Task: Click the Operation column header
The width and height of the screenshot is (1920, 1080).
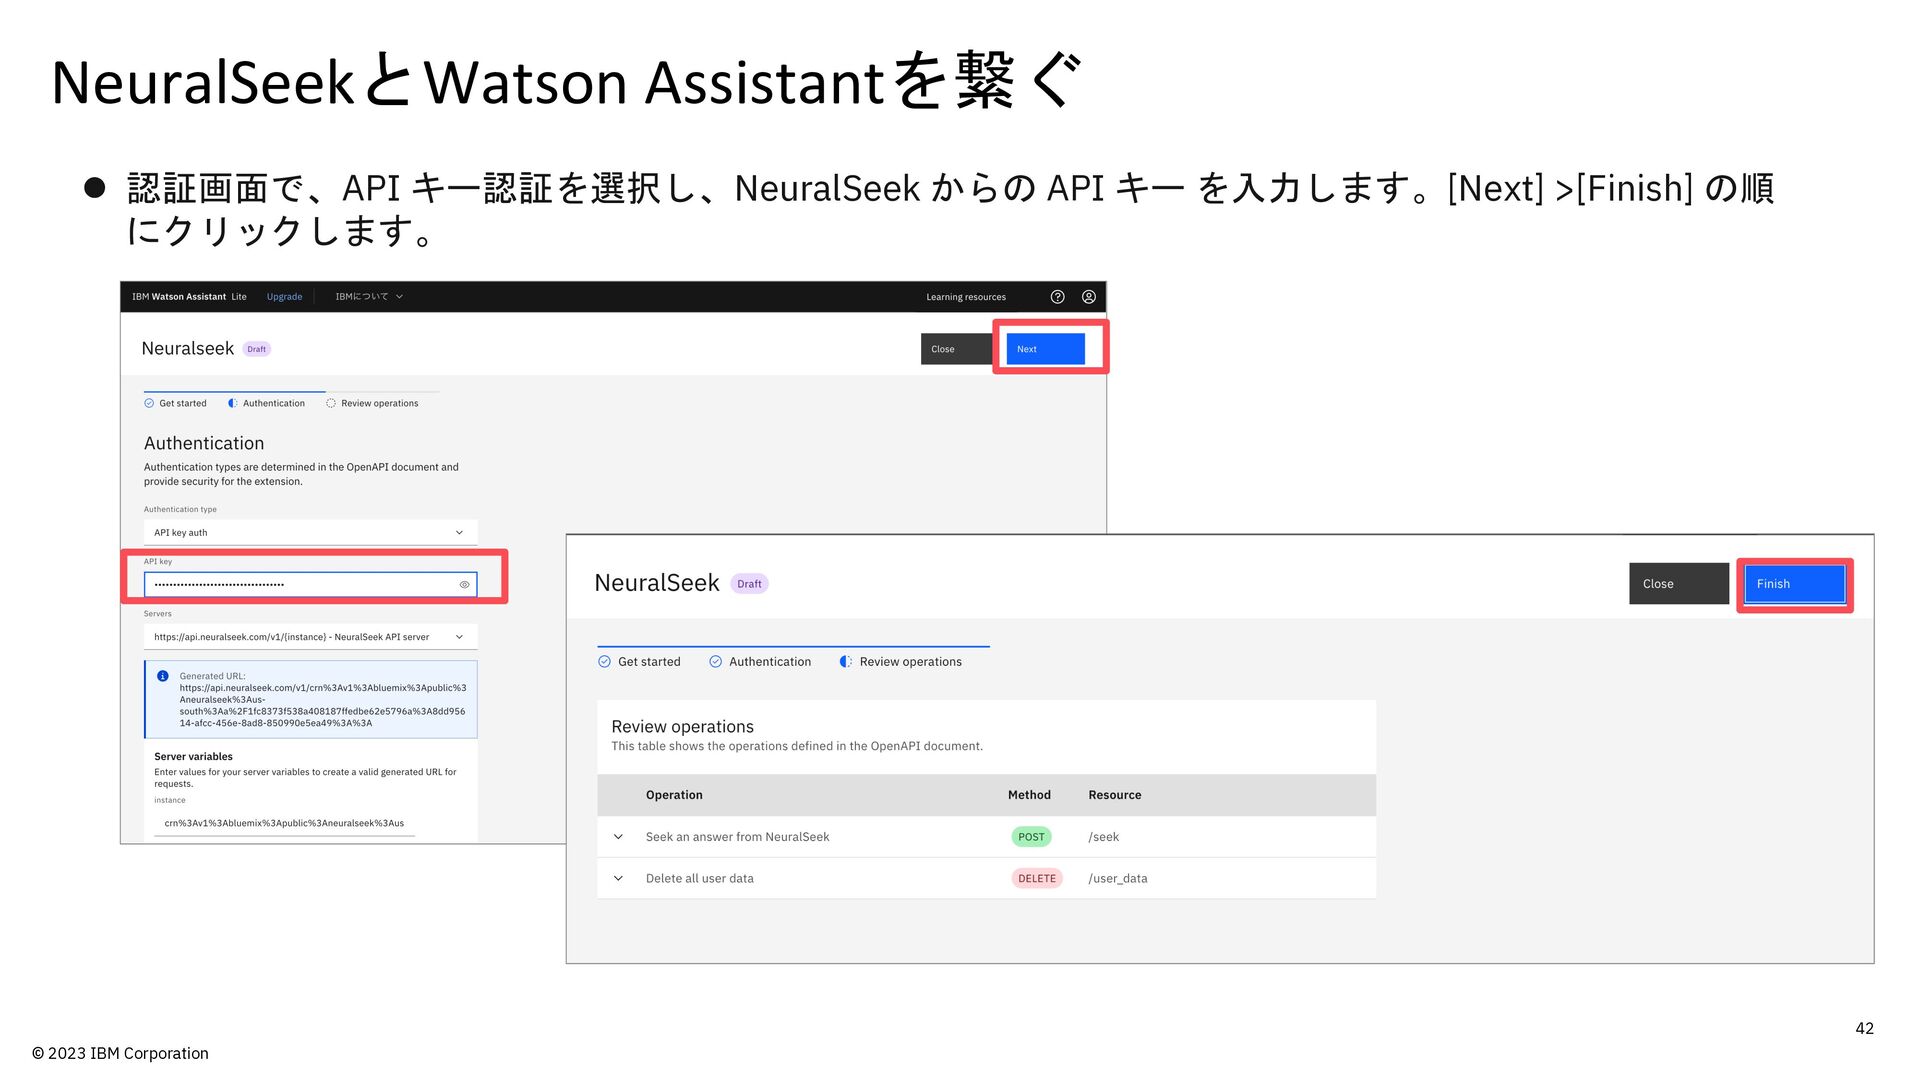Action: [674, 795]
